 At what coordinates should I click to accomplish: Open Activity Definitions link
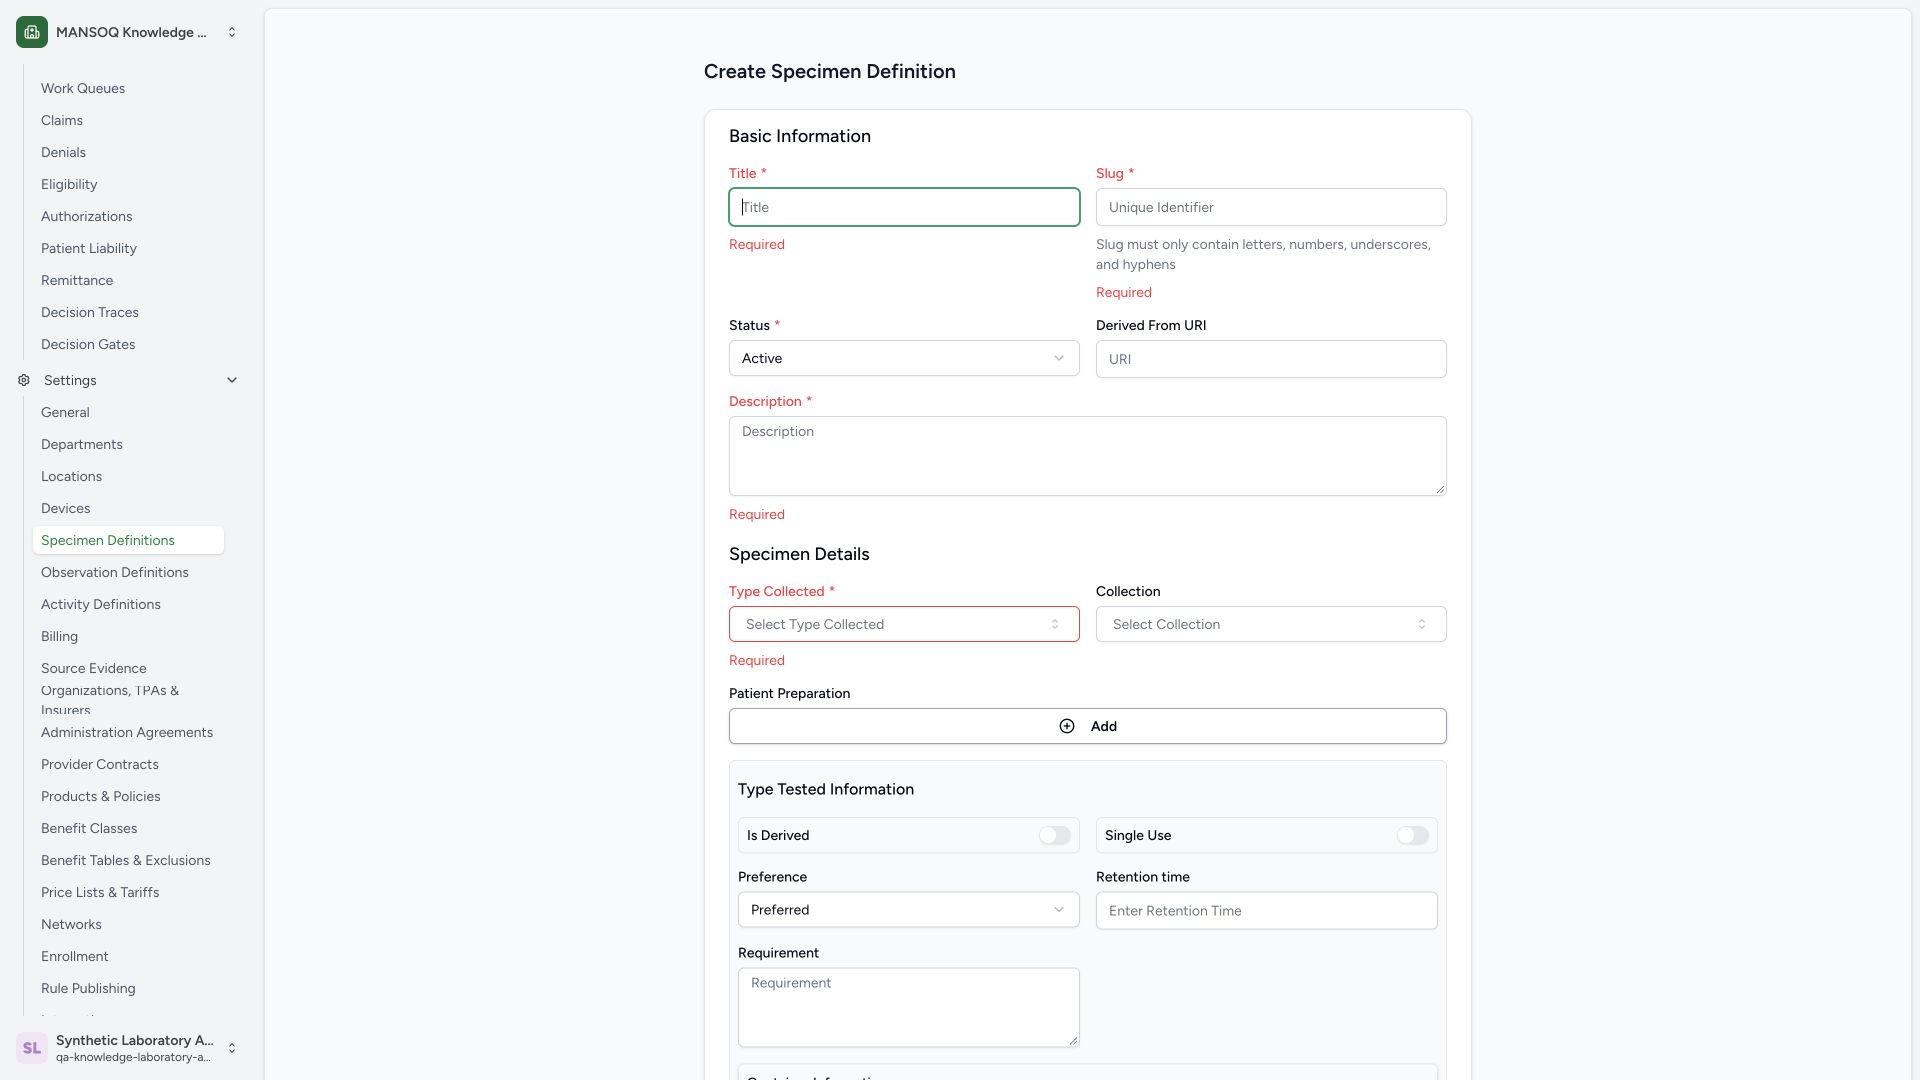[101, 604]
